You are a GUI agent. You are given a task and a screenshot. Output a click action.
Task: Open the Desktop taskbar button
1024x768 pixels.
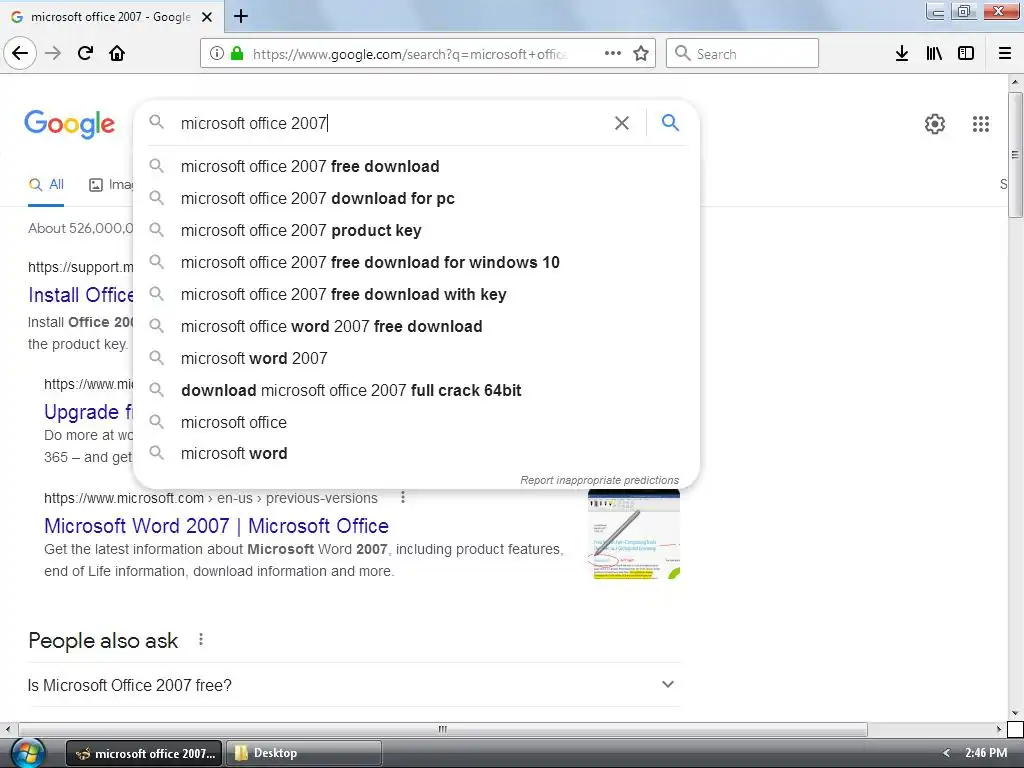pyautogui.click(x=304, y=754)
